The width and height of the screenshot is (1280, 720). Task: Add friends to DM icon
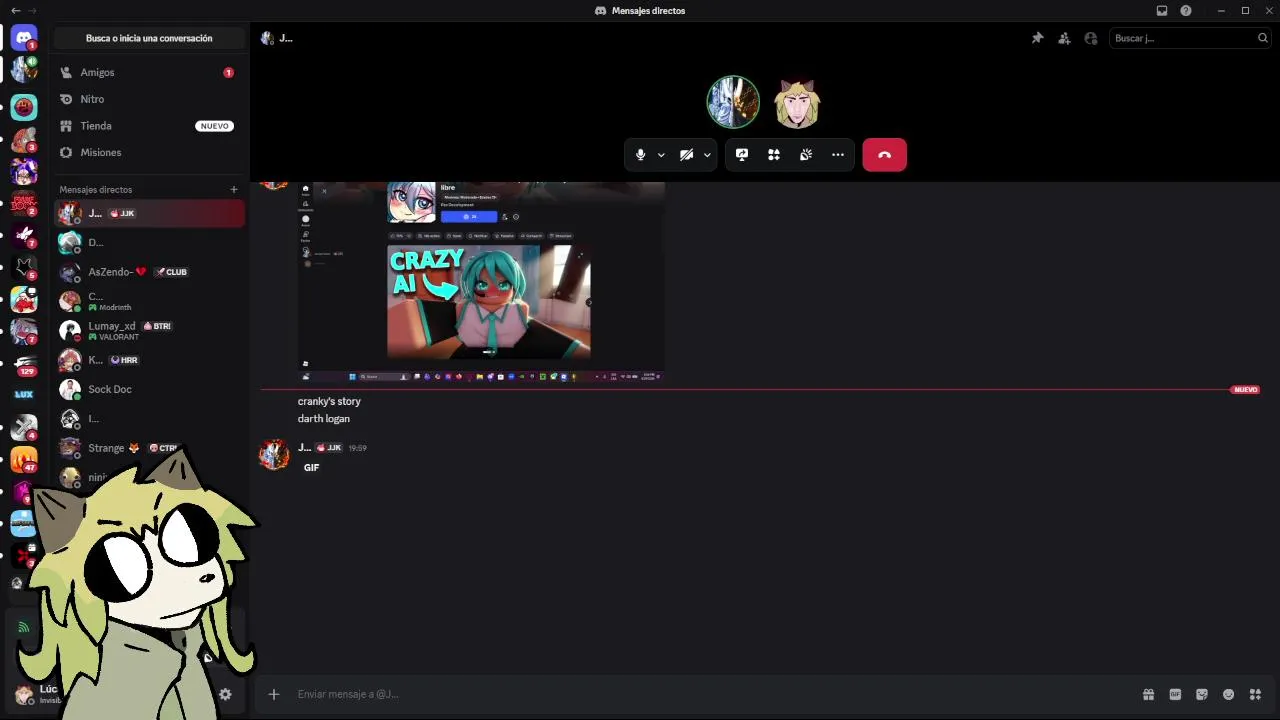1064,38
